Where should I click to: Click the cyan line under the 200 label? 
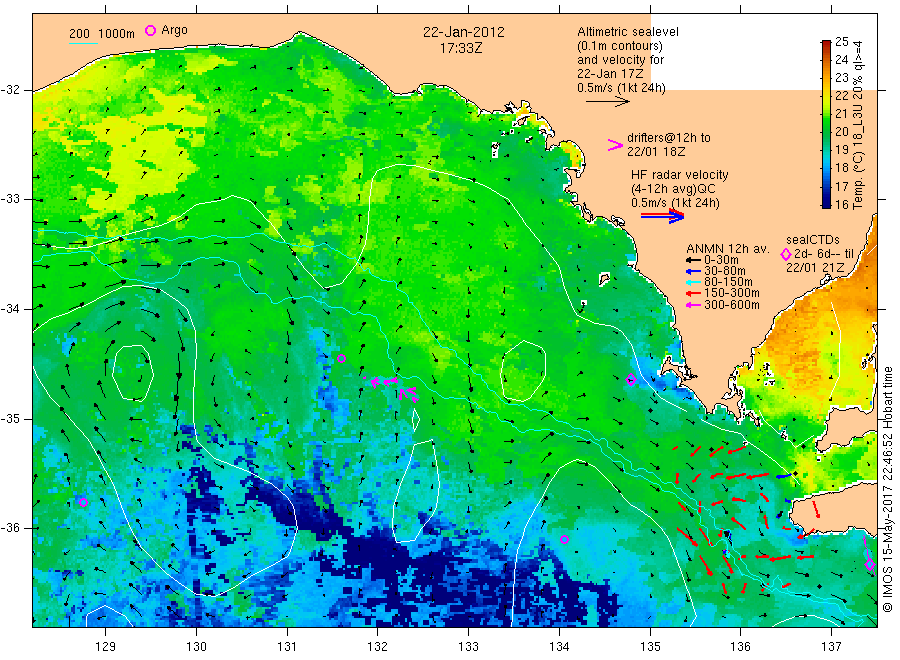[x=83, y=43]
